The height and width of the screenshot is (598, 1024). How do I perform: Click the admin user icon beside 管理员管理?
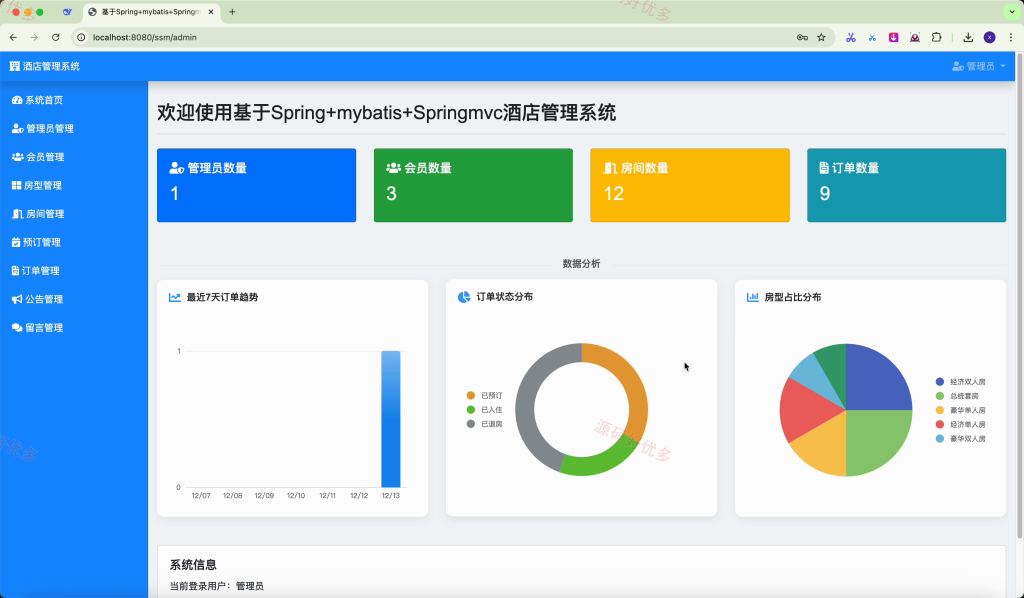tap(18, 129)
